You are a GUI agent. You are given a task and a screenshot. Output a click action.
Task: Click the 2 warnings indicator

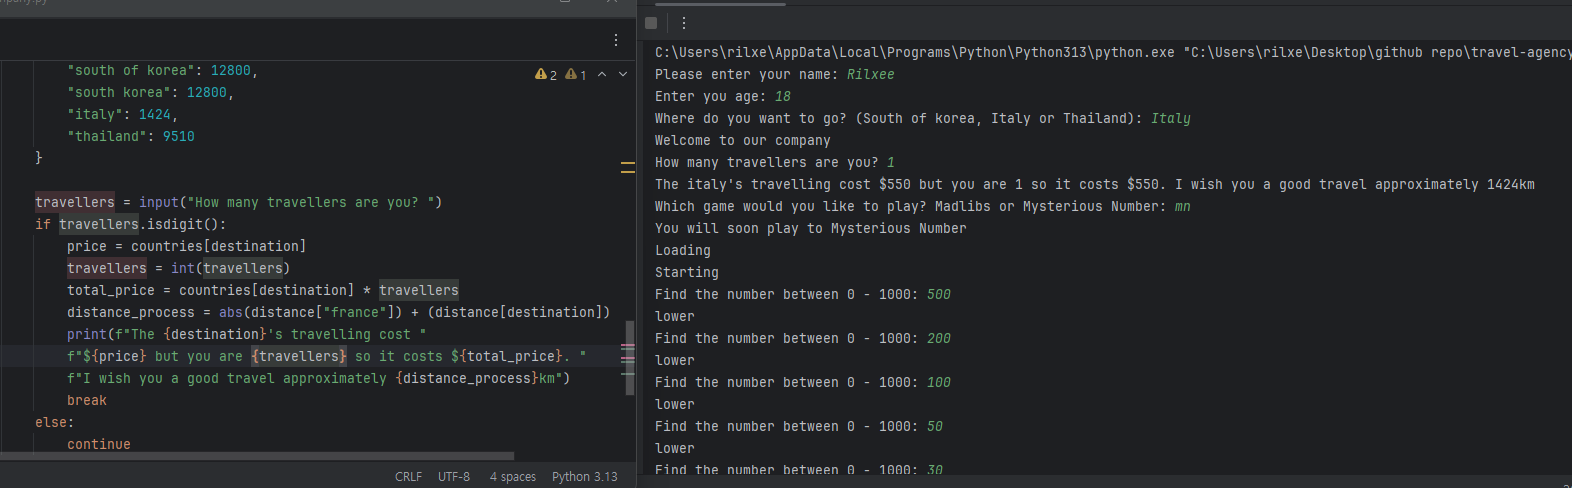coord(546,75)
